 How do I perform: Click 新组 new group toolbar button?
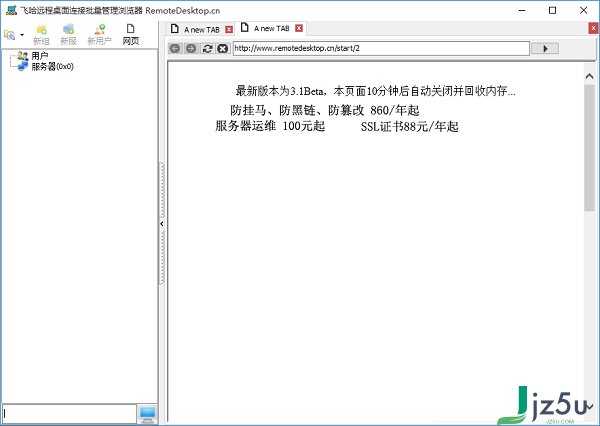click(41, 35)
